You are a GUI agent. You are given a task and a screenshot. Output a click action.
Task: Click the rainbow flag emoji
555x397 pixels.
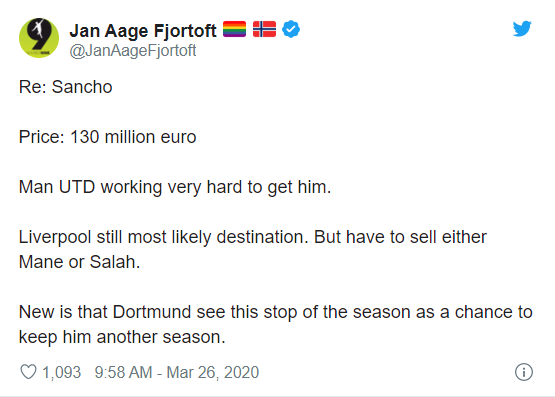pyautogui.click(x=234, y=29)
